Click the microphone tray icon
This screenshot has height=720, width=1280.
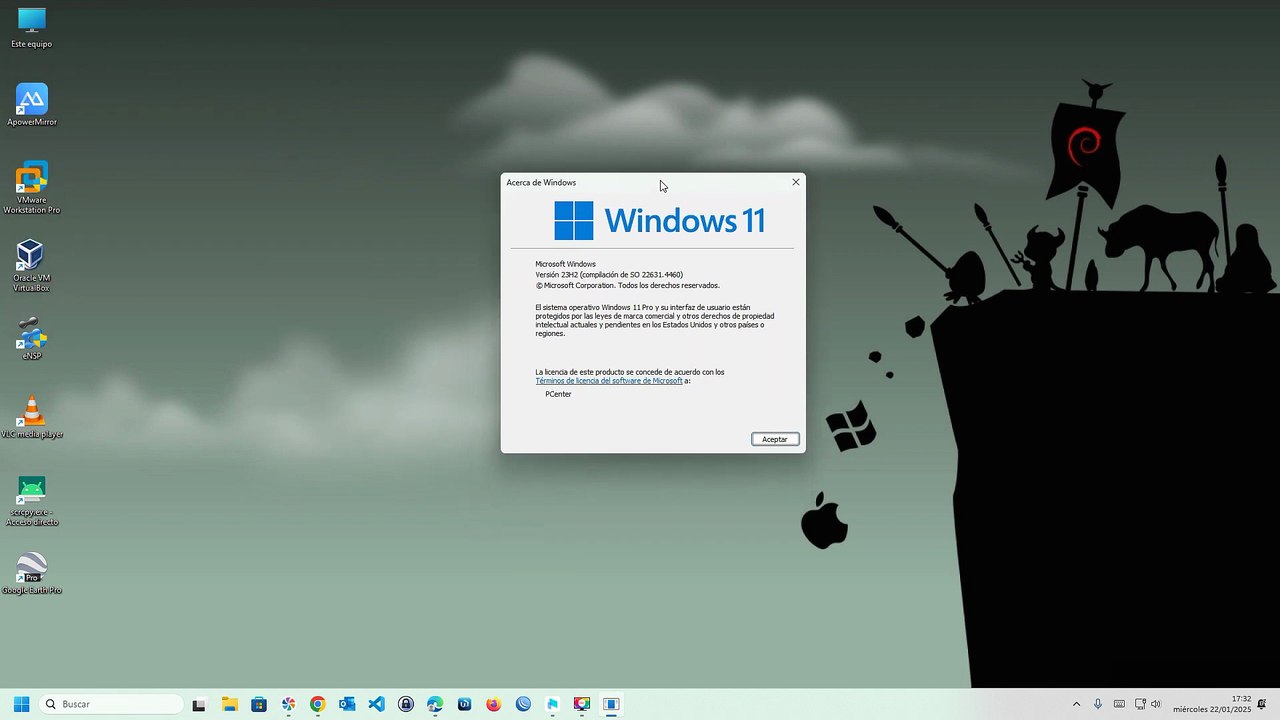click(1098, 704)
